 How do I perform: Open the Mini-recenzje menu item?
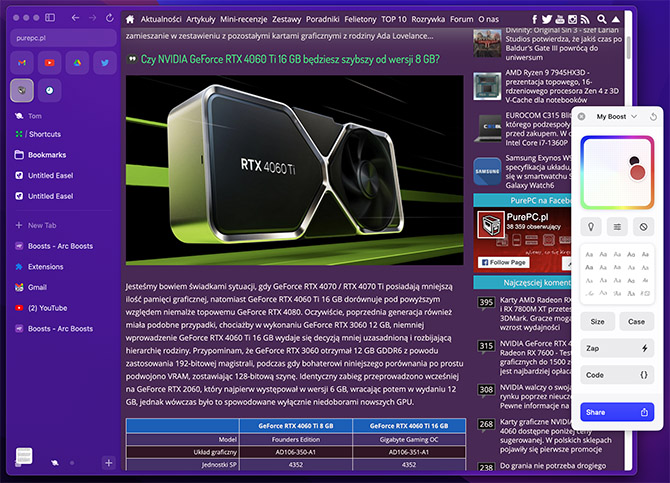click(244, 19)
